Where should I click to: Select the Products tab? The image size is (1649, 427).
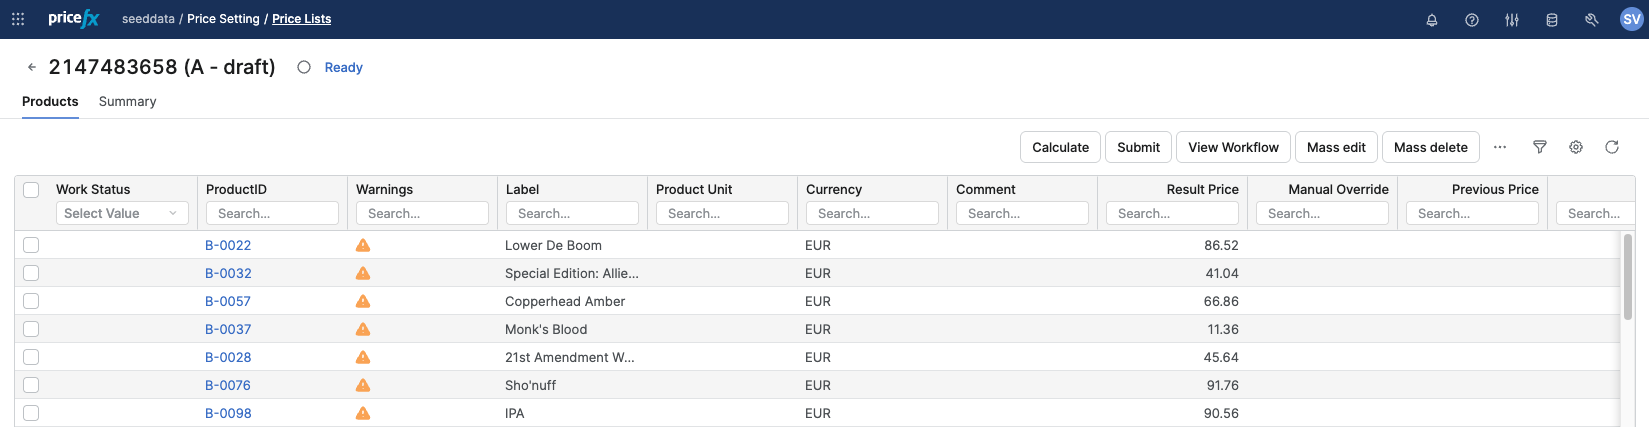point(50,101)
